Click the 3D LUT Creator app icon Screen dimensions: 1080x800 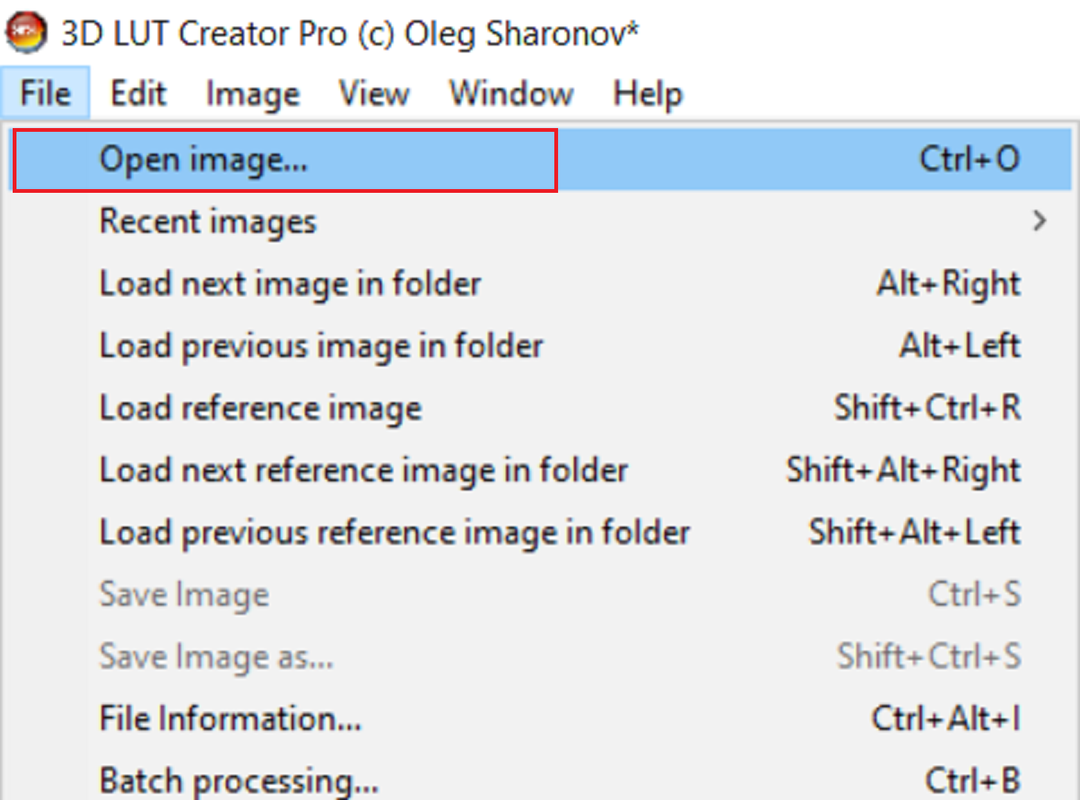26,32
